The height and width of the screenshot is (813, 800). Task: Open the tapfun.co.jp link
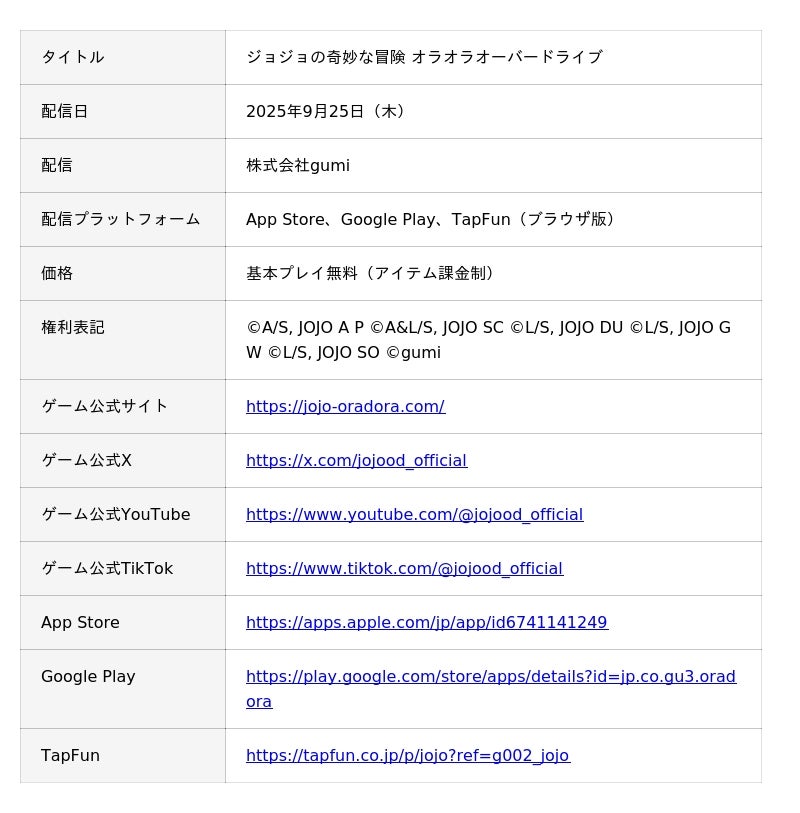point(407,755)
